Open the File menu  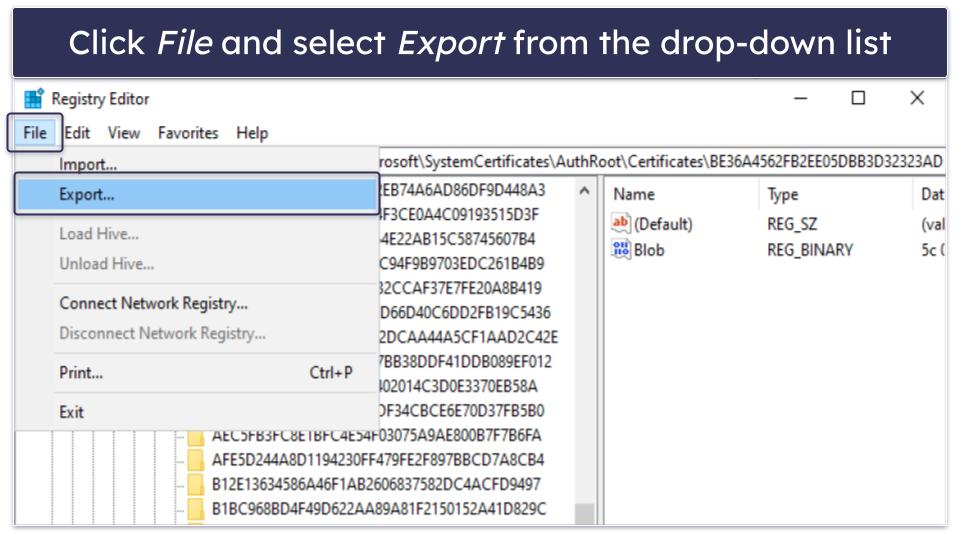point(35,133)
